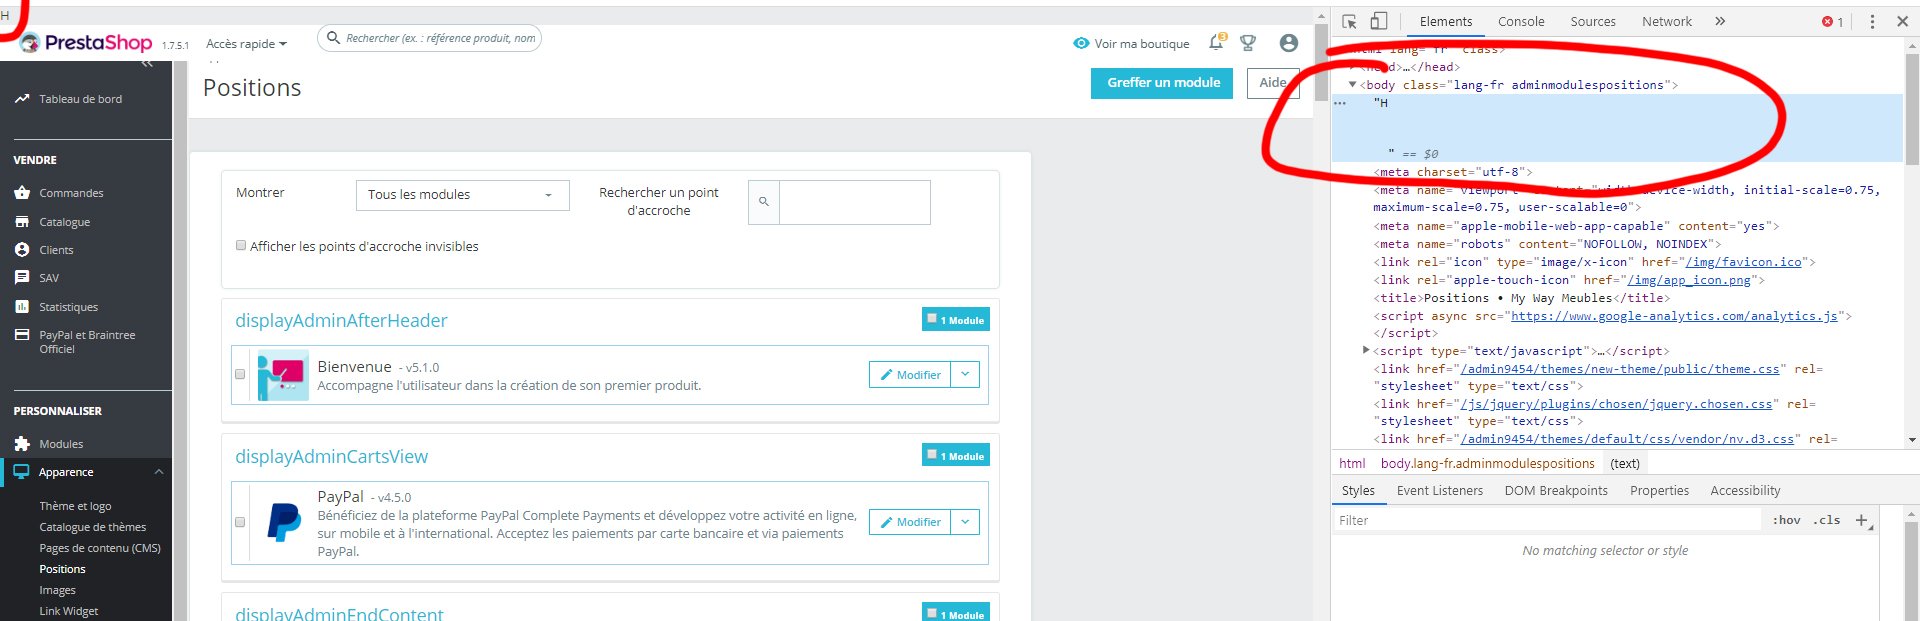
Task: Click the hook search magnifier icon
Action: (x=764, y=202)
